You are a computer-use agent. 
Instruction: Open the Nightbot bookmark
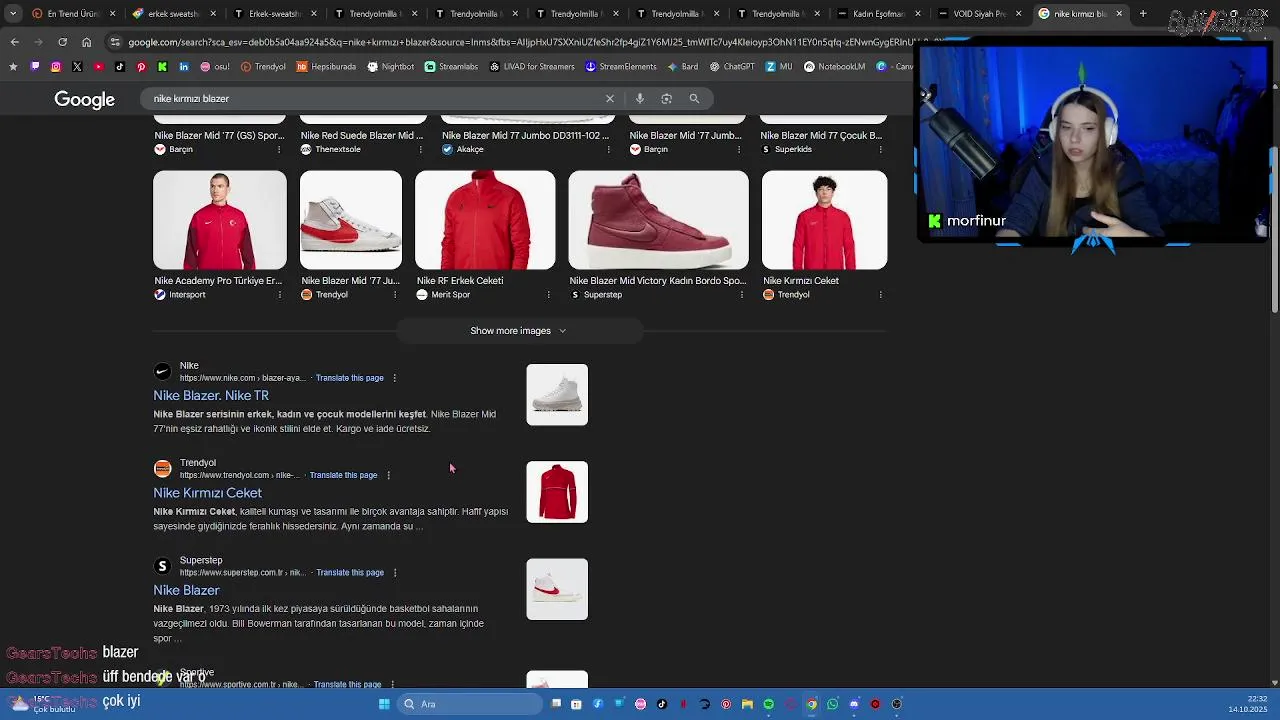pyautogui.click(x=390, y=67)
